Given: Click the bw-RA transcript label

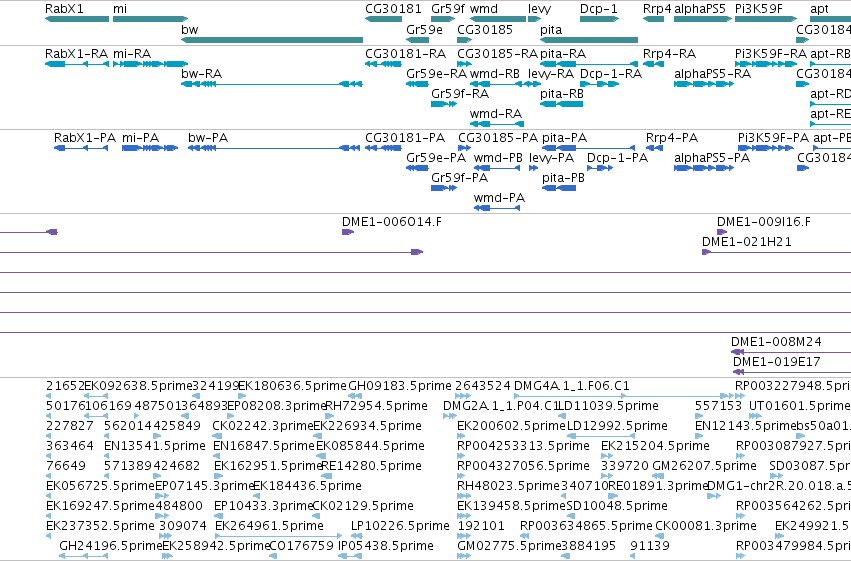Looking at the screenshot, I should [201, 73].
